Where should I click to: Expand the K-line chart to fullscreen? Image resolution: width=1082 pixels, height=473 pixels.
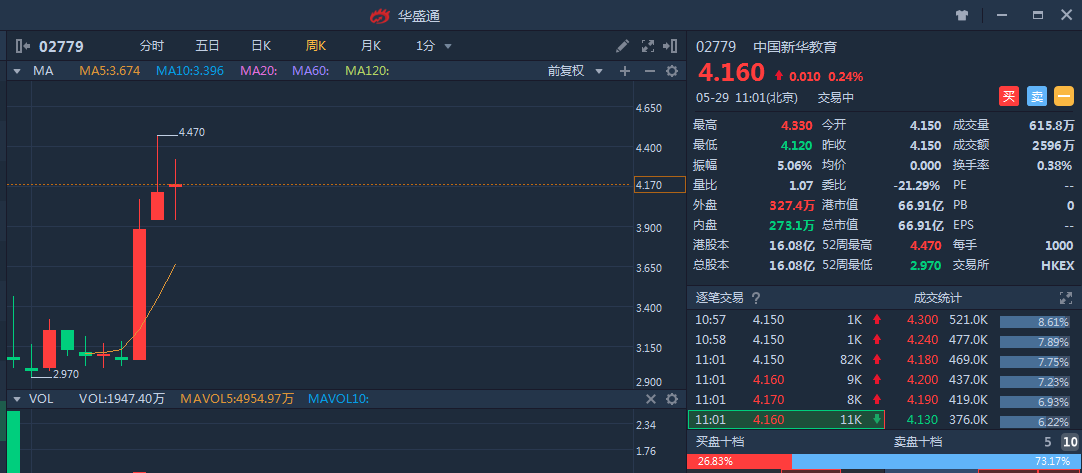point(647,46)
